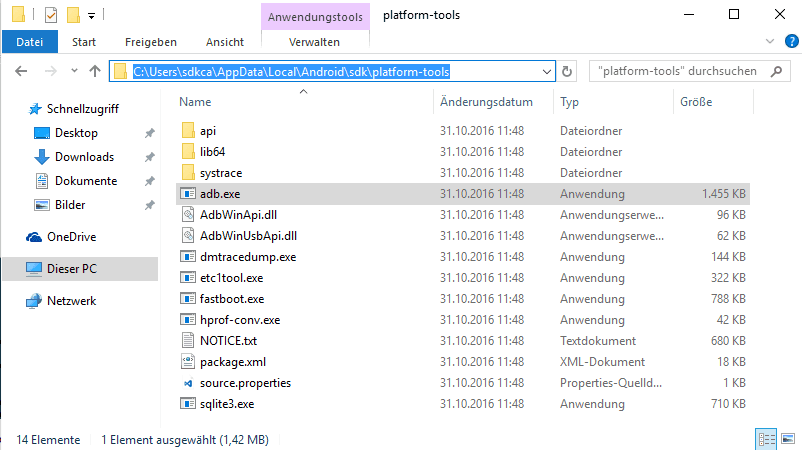This screenshot has width=803, height=450.
Task: Select the Anwendungstools contextual tab
Action: pos(315,17)
